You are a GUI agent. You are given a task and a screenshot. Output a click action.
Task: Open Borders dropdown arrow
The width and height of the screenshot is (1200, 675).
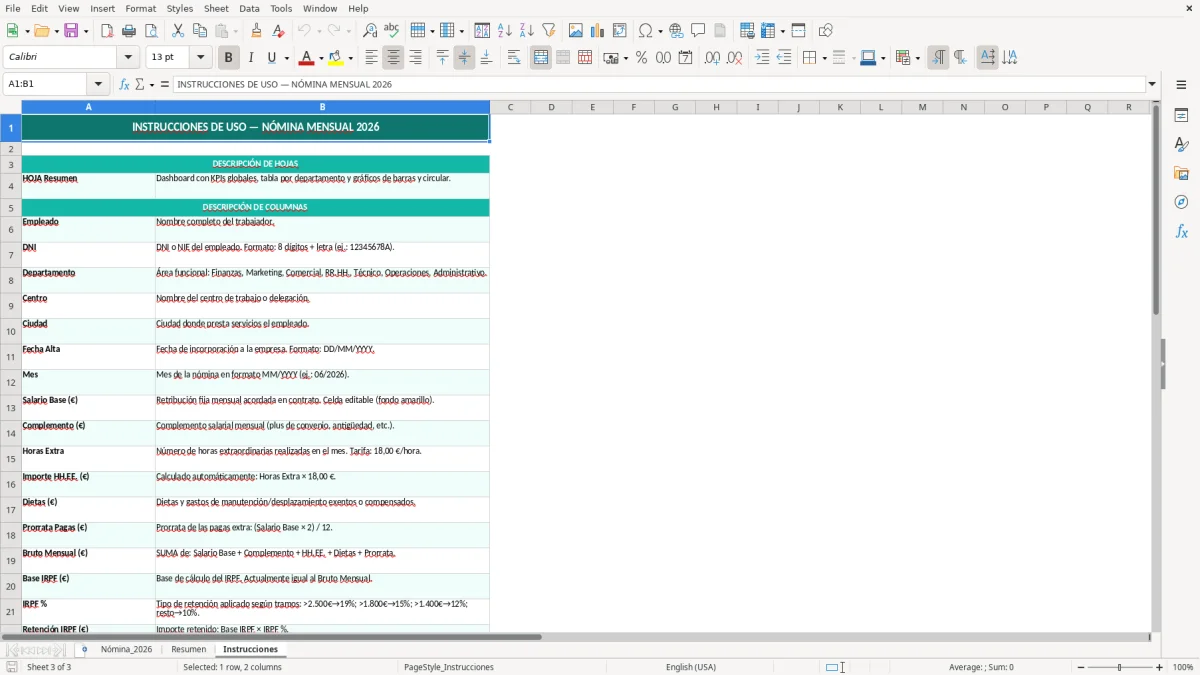tap(823, 58)
